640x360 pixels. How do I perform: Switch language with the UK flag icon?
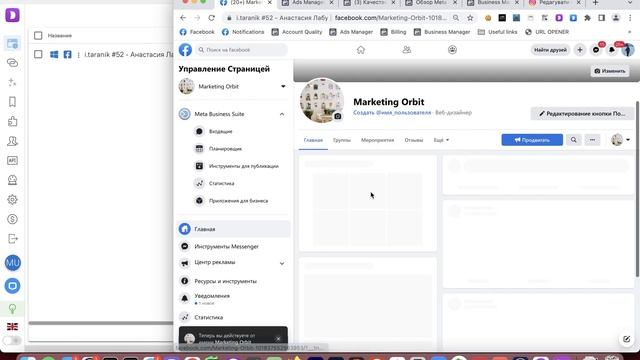click(12, 327)
